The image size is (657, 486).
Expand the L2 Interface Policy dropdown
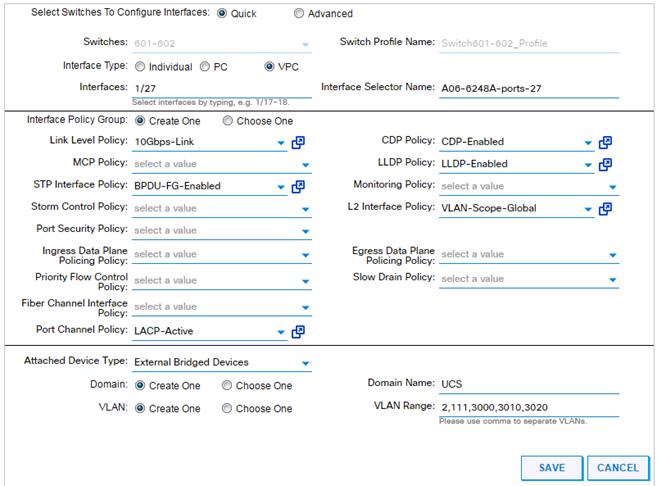point(588,209)
